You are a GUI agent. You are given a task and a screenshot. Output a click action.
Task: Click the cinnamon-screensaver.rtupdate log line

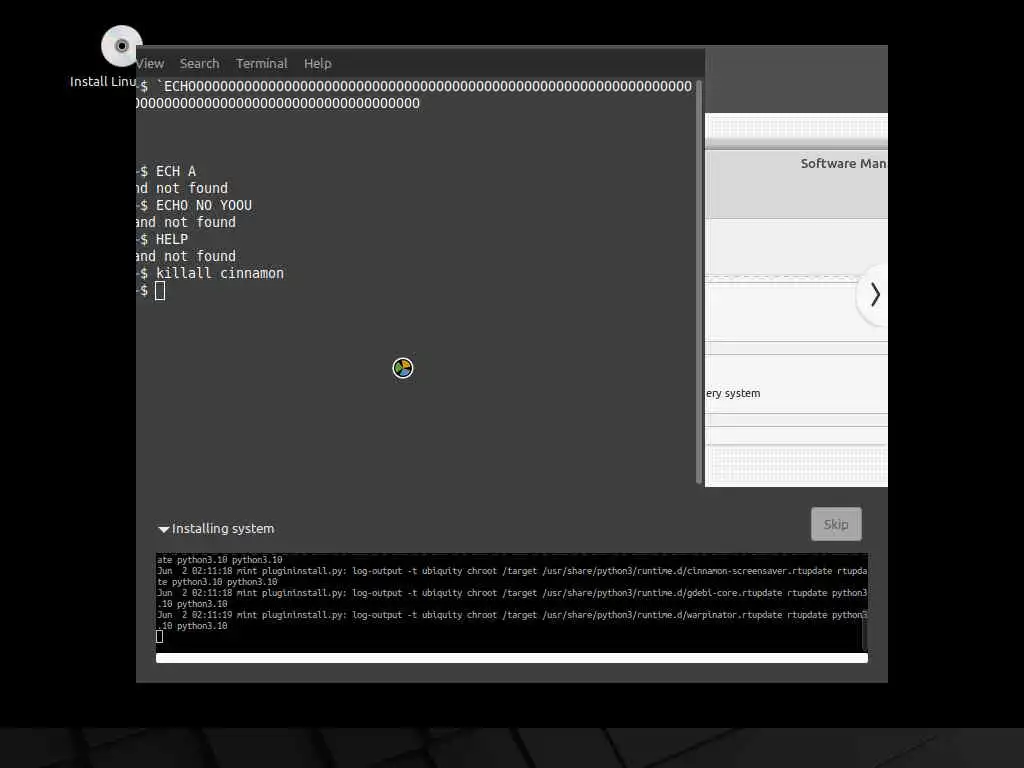pyautogui.click(x=512, y=576)
